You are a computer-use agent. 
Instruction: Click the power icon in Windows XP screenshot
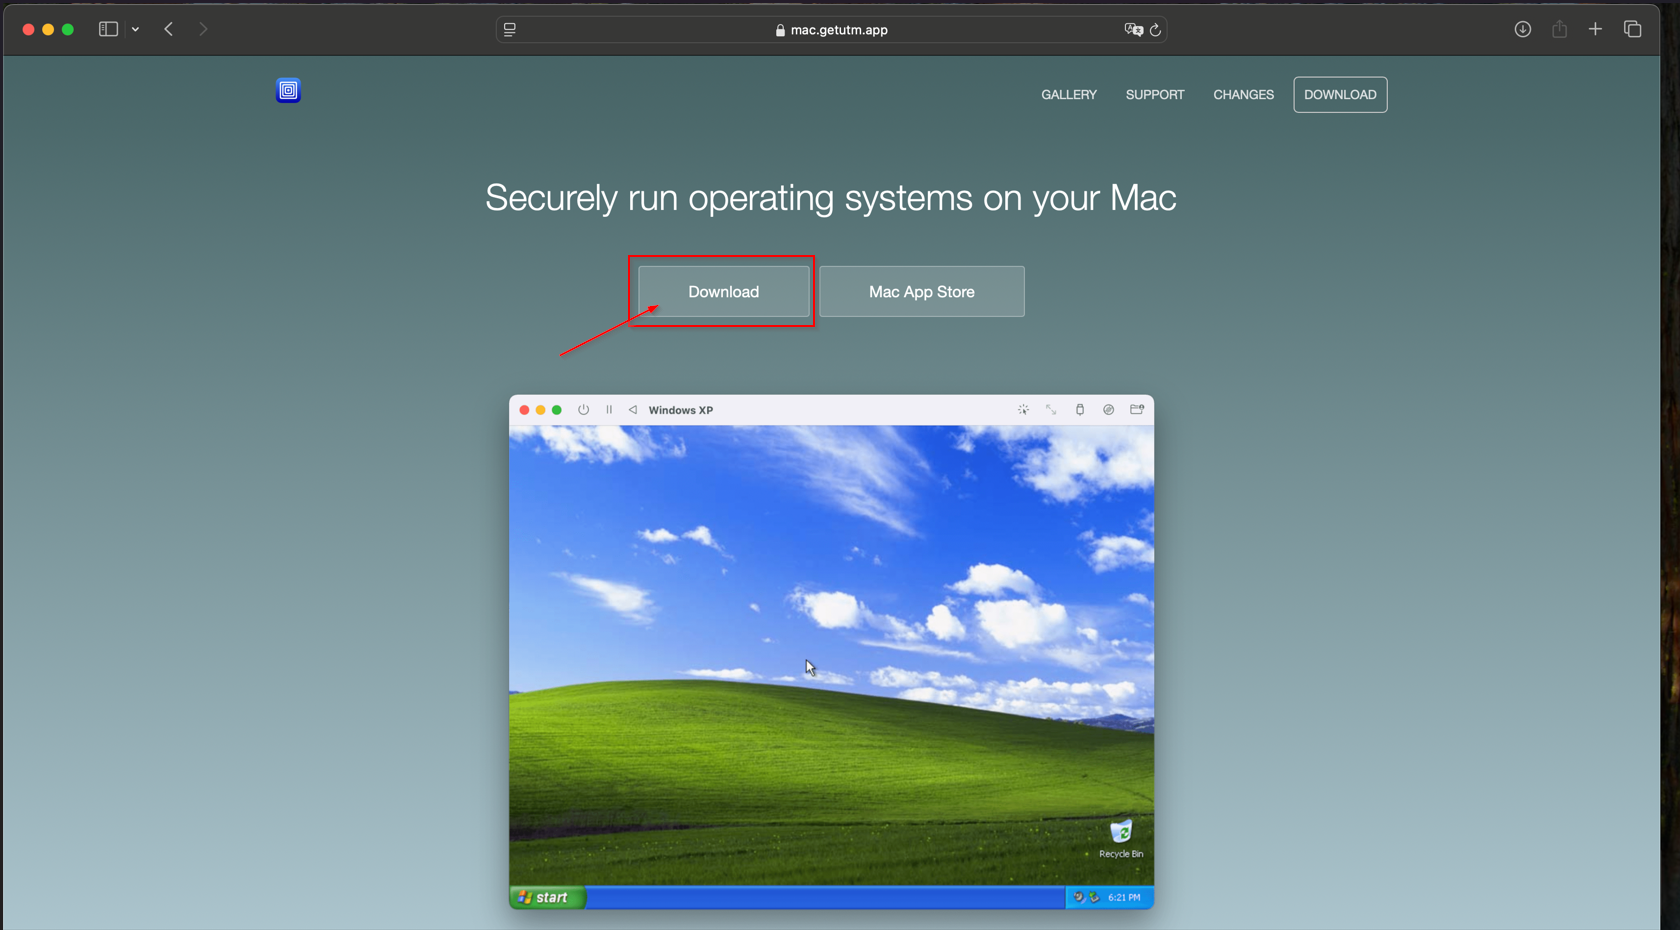(583, 410)
